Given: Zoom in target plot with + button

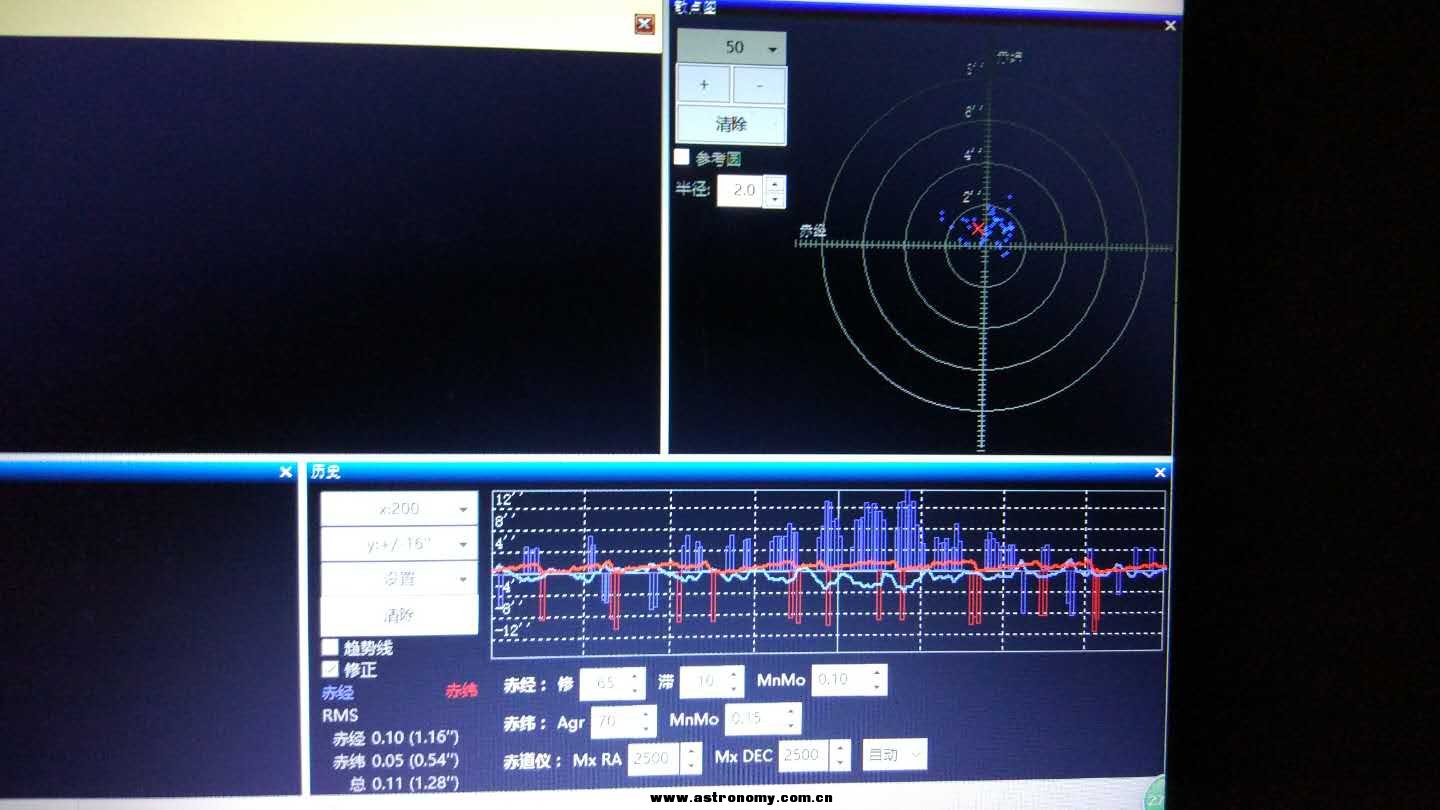Looking at the screenshot, I should (x=704, y=86).
